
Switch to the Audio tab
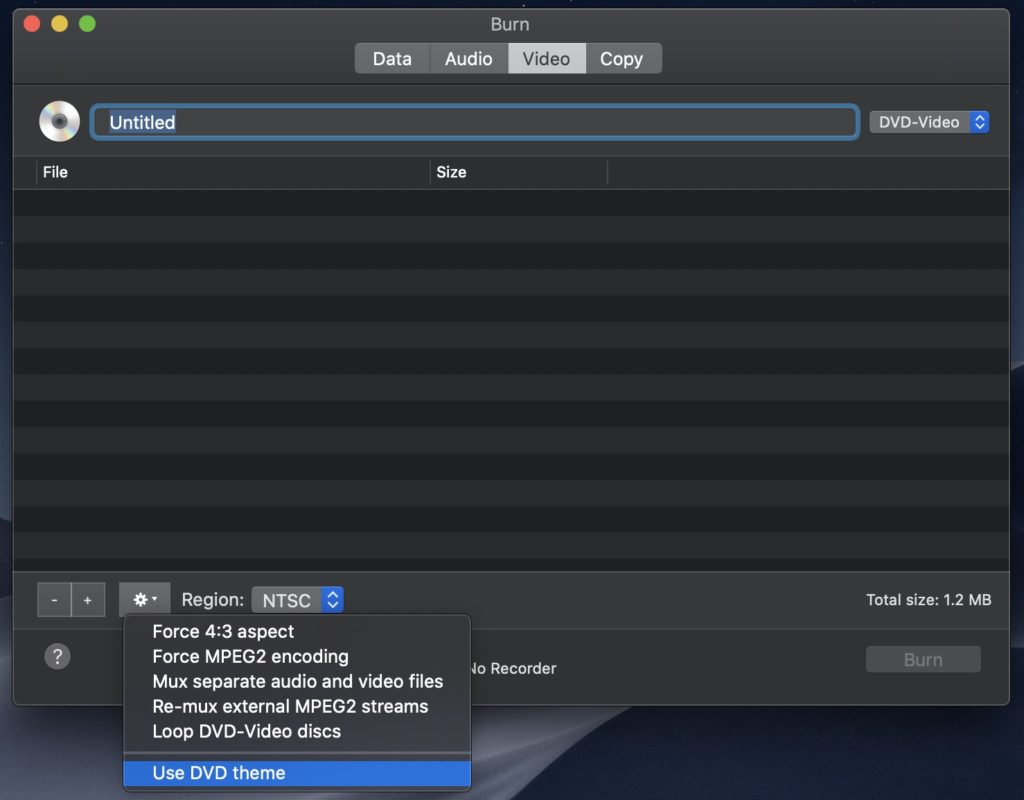[468, 59]
